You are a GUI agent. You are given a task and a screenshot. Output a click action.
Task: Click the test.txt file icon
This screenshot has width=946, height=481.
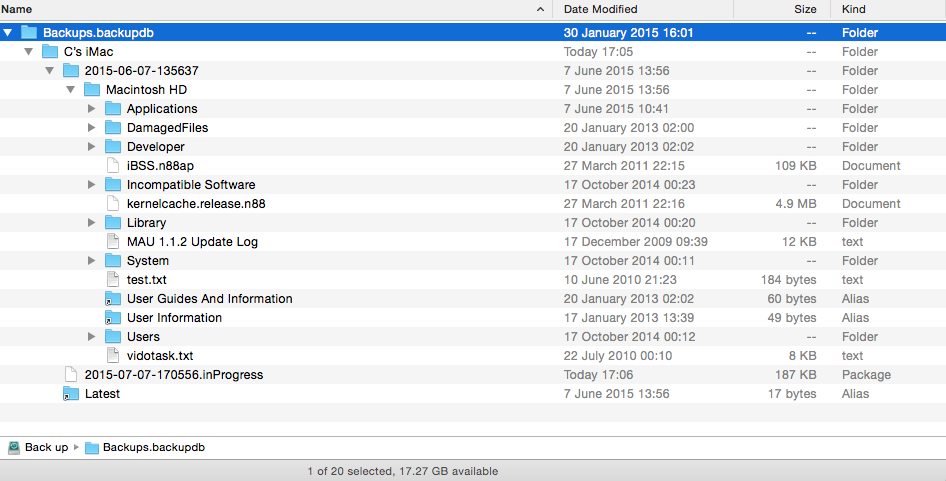(x=113, y=280)
